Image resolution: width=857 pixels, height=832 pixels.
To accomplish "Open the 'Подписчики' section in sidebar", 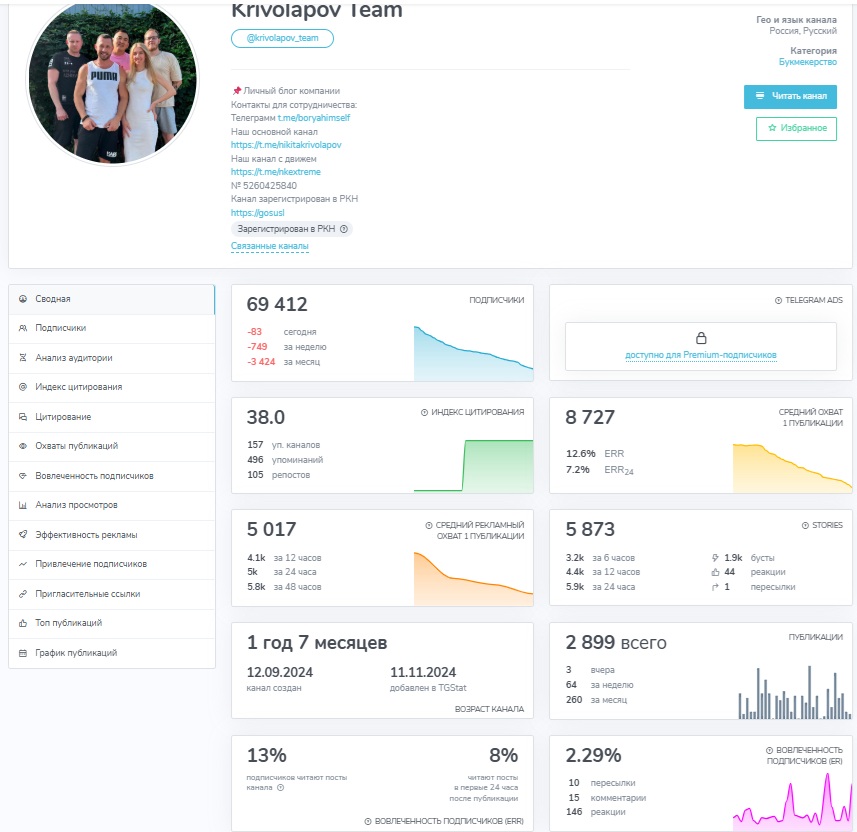I will pyautogui.click(x=61, y=328).
